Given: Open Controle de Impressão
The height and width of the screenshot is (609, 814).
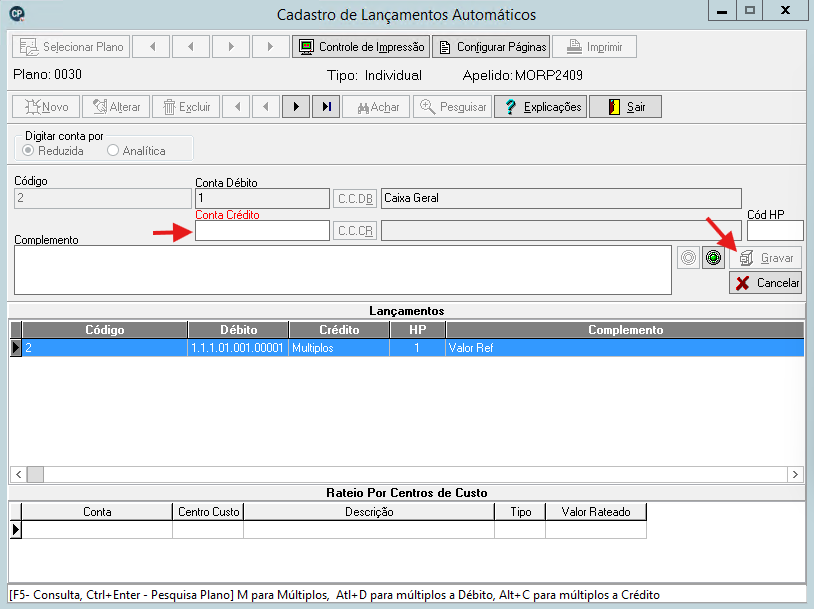Looking at the screenshot, I should pyautogui.click(x=361, y=47).
